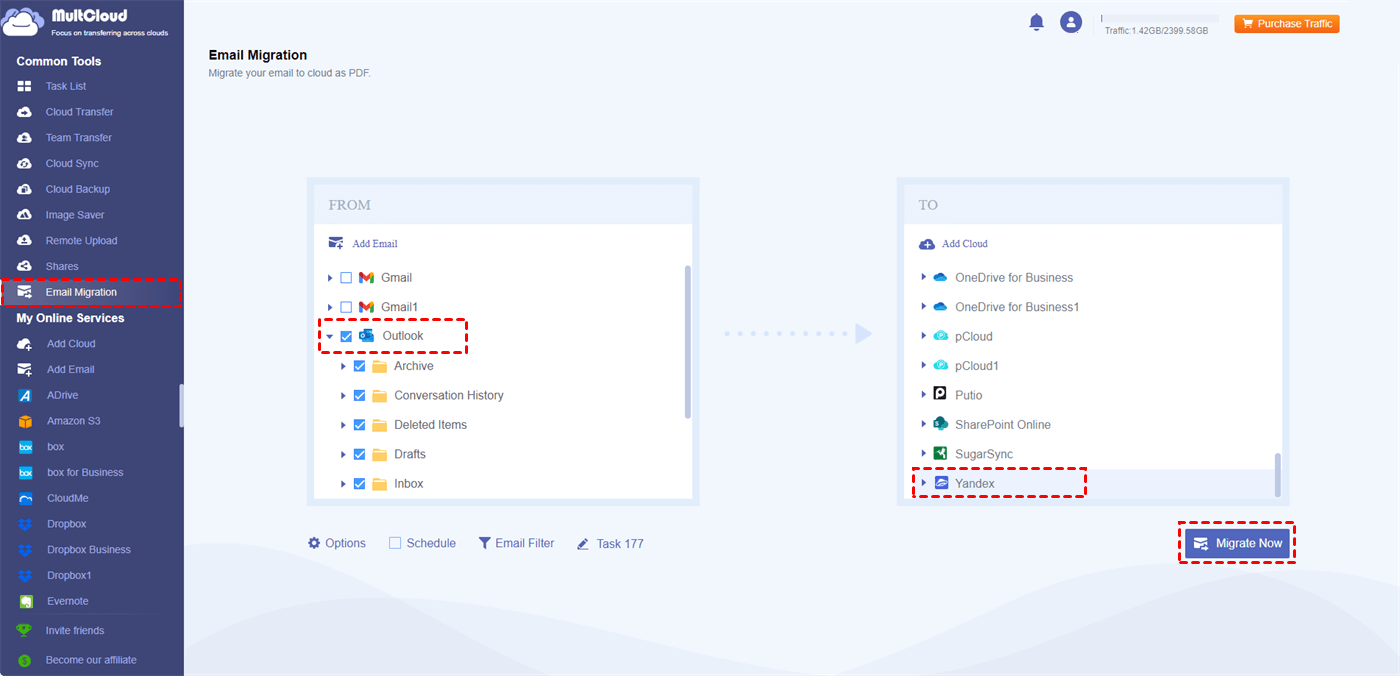Image resolution: width=1400 pixels, height=676 pixels.
Task: Uncheck the Archive folder checkbox
Action: (x=359, y=366)
